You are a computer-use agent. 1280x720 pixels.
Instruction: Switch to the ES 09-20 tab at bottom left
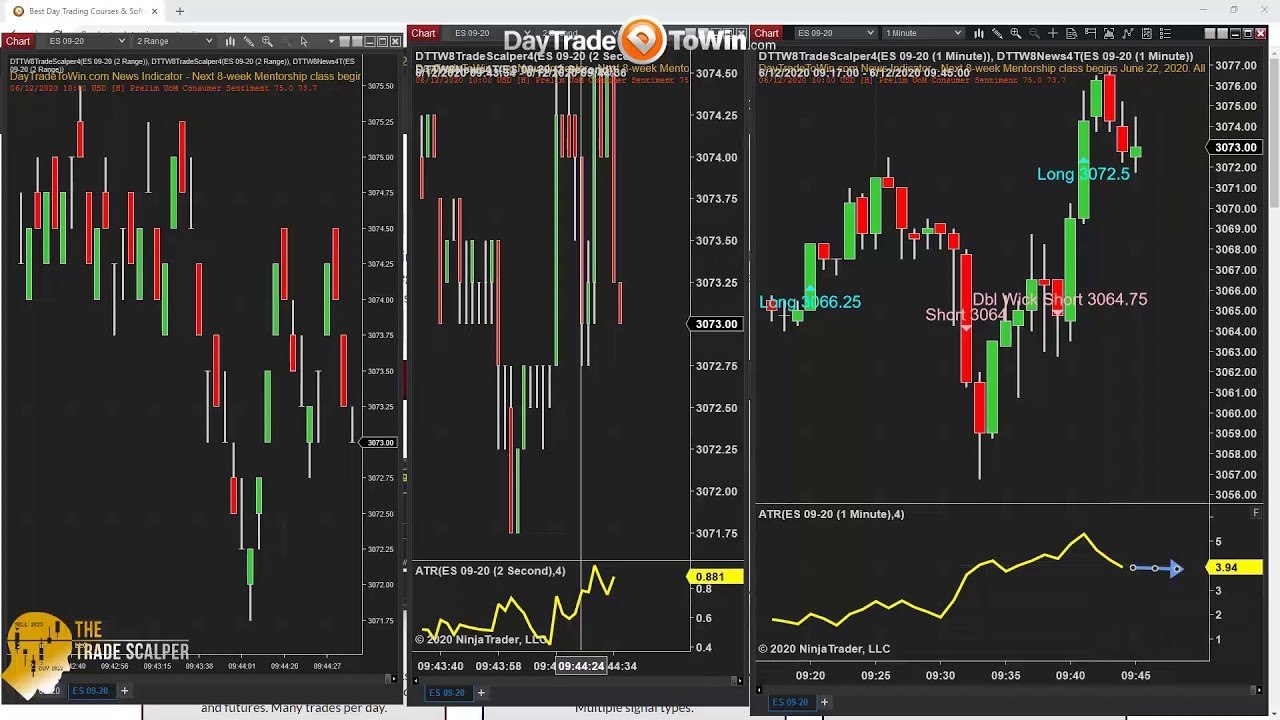click(90, 690)
